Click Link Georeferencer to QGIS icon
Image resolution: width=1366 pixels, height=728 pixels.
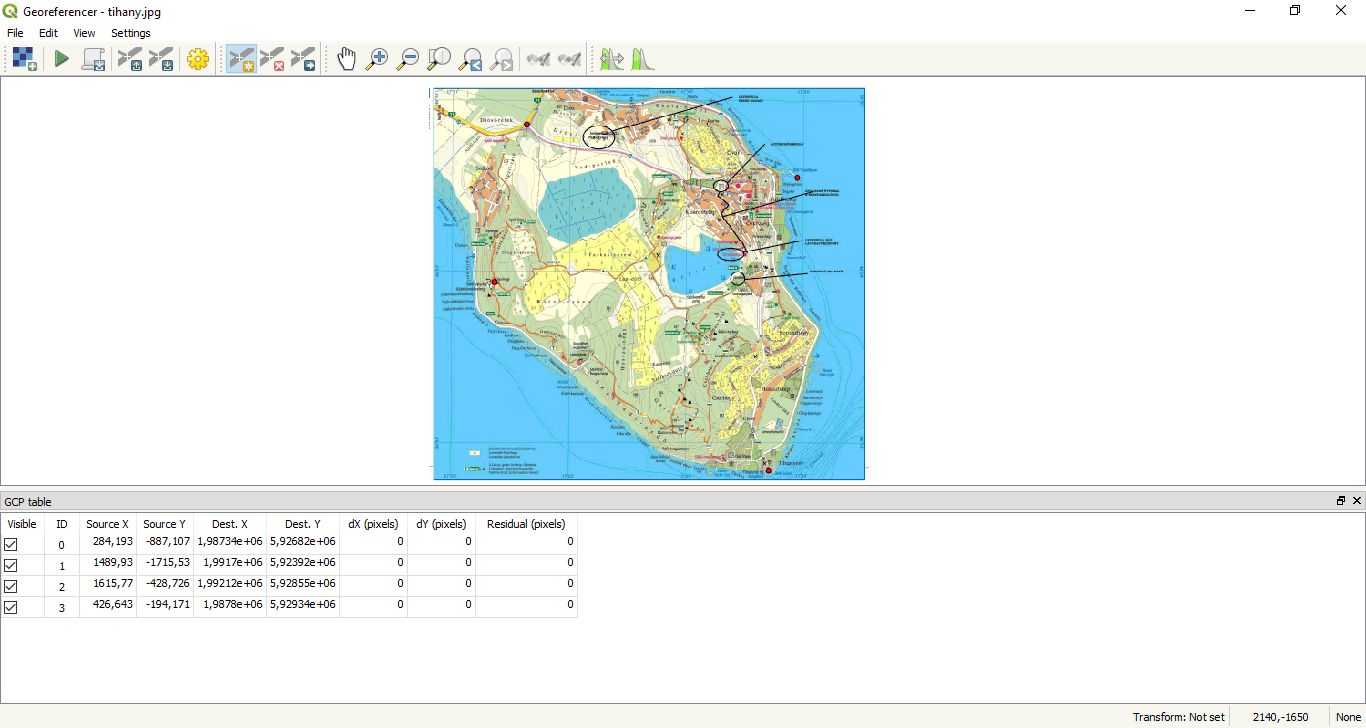tap(538, 59)
